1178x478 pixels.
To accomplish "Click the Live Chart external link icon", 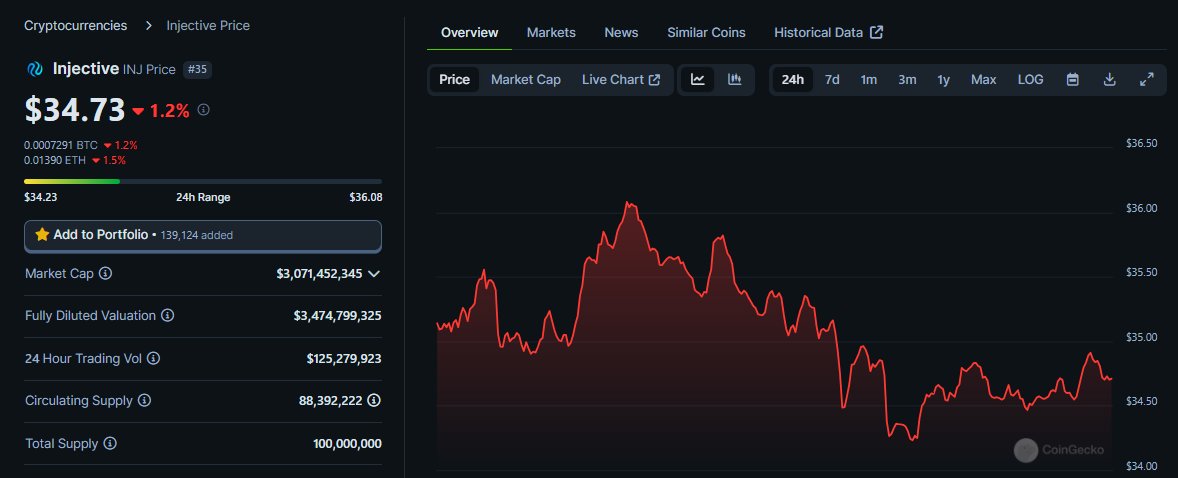I will [x=654, y=80].
